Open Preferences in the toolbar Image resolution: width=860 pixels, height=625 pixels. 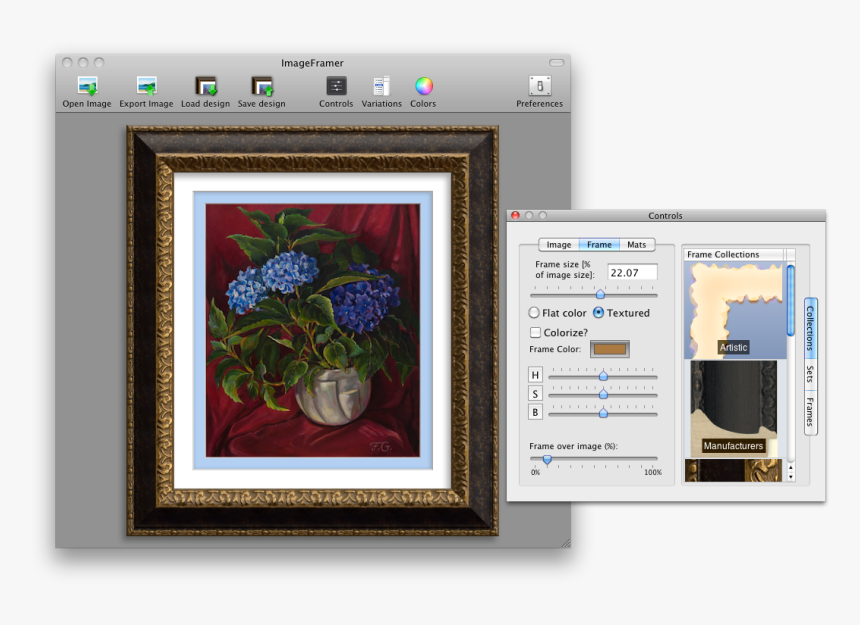(x=540, y=92)
